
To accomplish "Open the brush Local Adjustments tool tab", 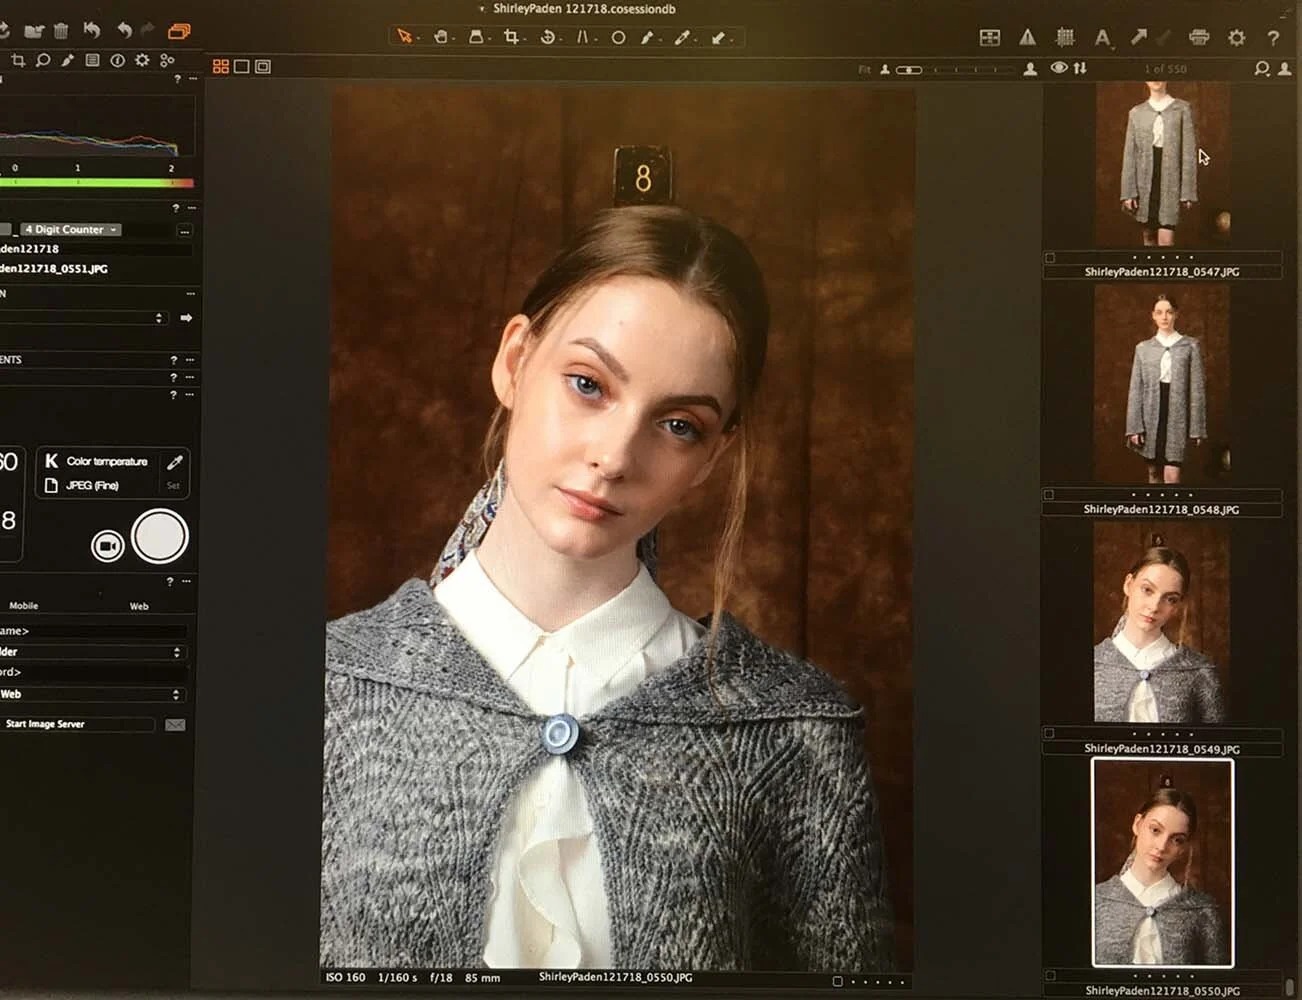I will (67, 60).
